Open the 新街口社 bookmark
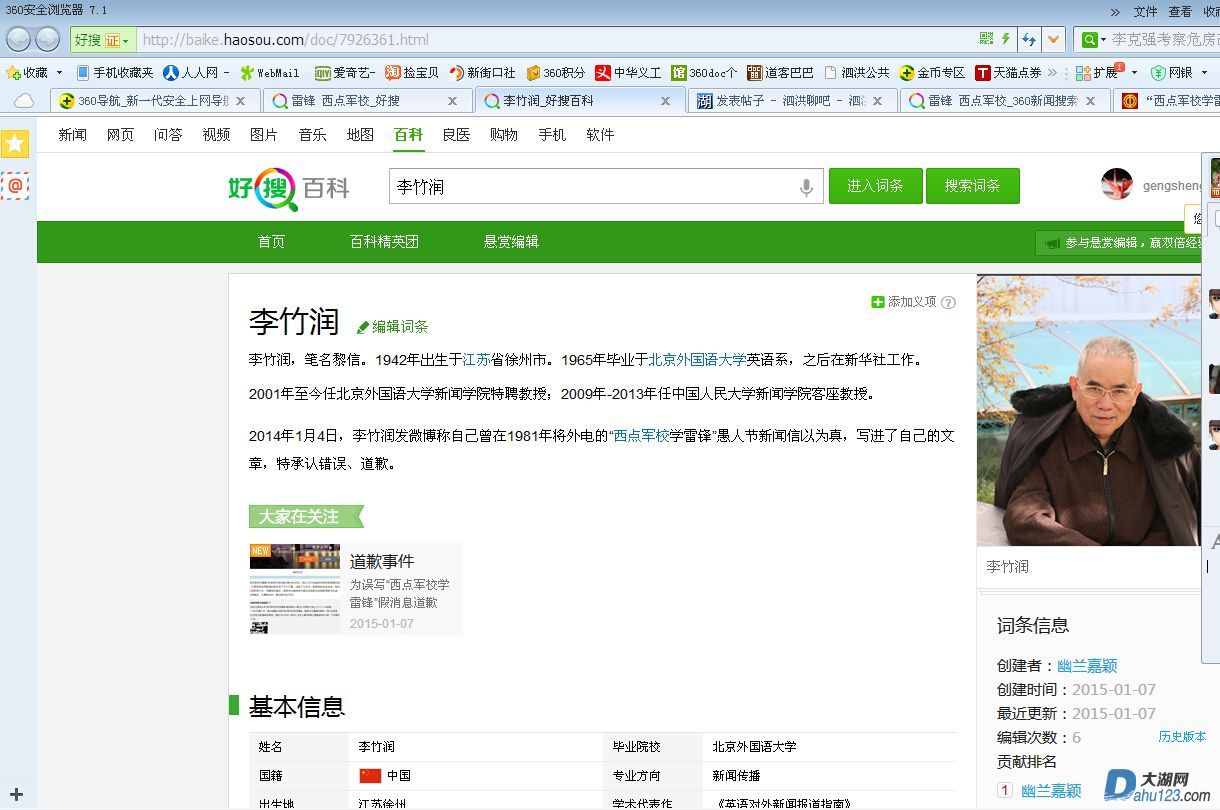 coord(482,72)
